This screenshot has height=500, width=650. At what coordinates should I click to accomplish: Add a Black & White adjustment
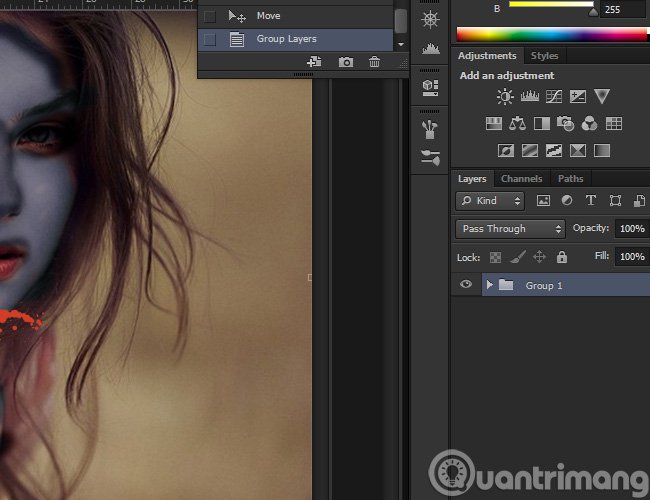pyautogui.click(x=542, y=124)
